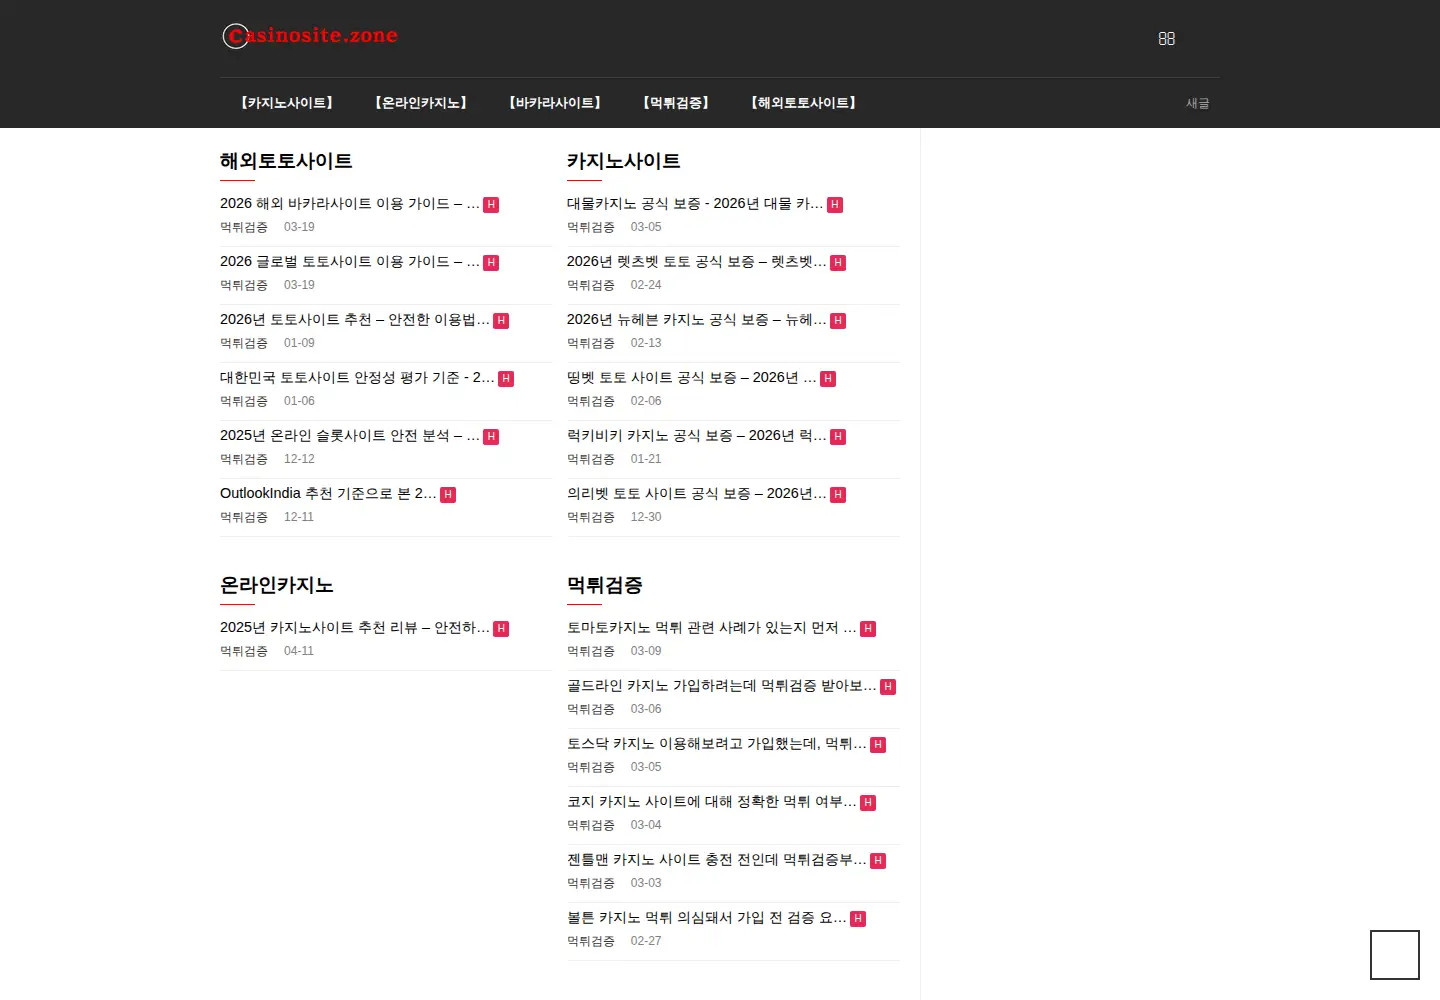Open article '럭키비키 카지노 공식 보증'
The height and width of the screenshot is (1000, 1440).
697,436
